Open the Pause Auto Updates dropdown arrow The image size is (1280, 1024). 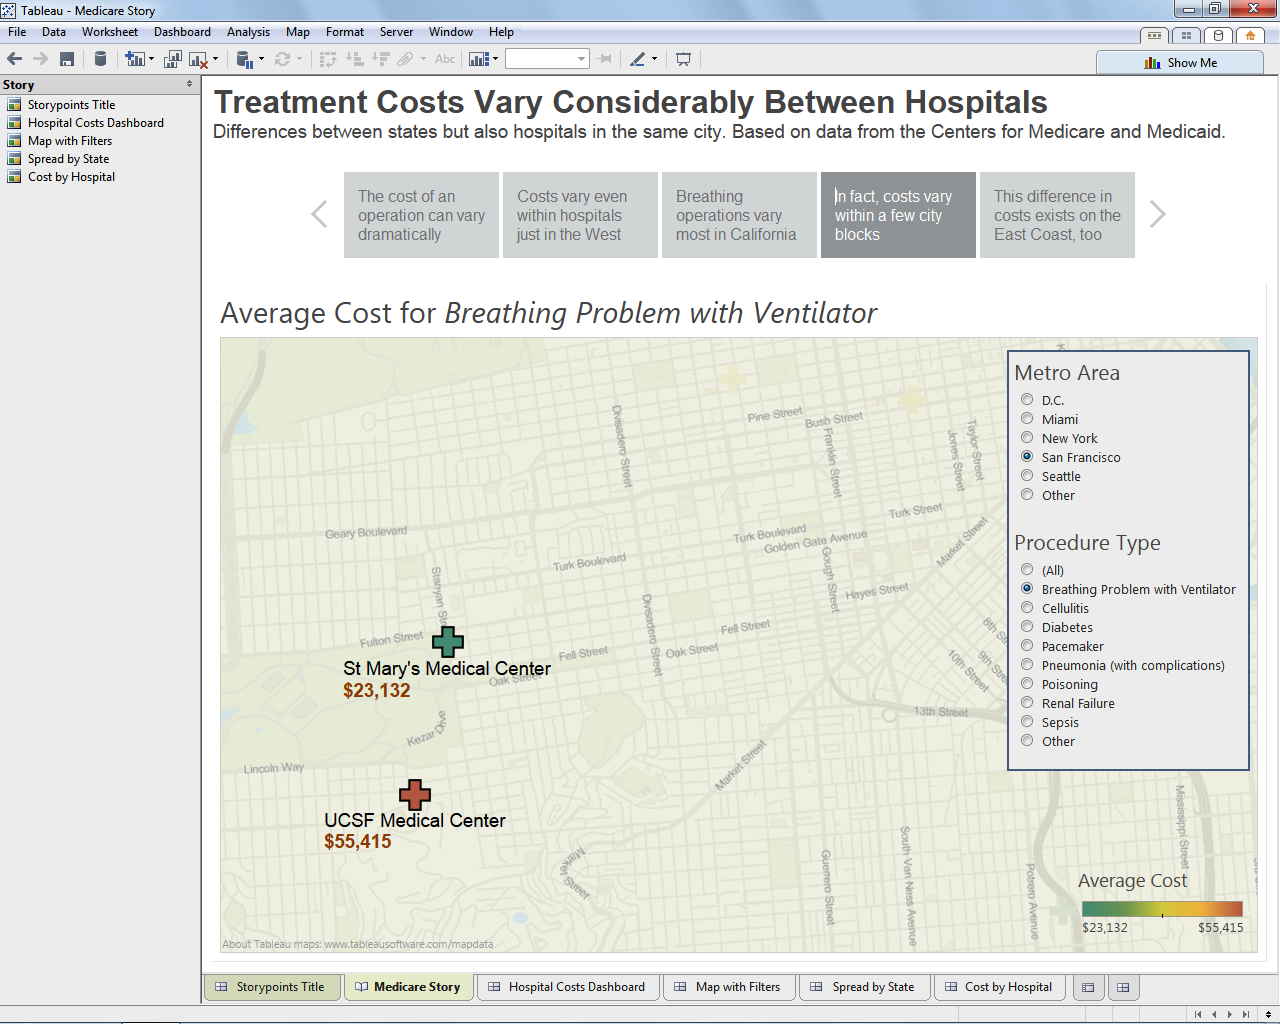tap(261, 59)
